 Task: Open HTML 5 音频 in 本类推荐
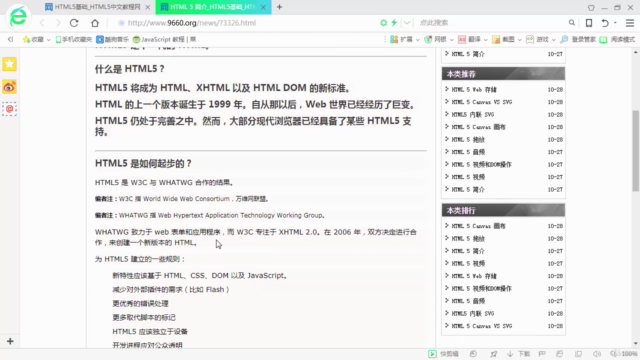(x=468, y=152)
